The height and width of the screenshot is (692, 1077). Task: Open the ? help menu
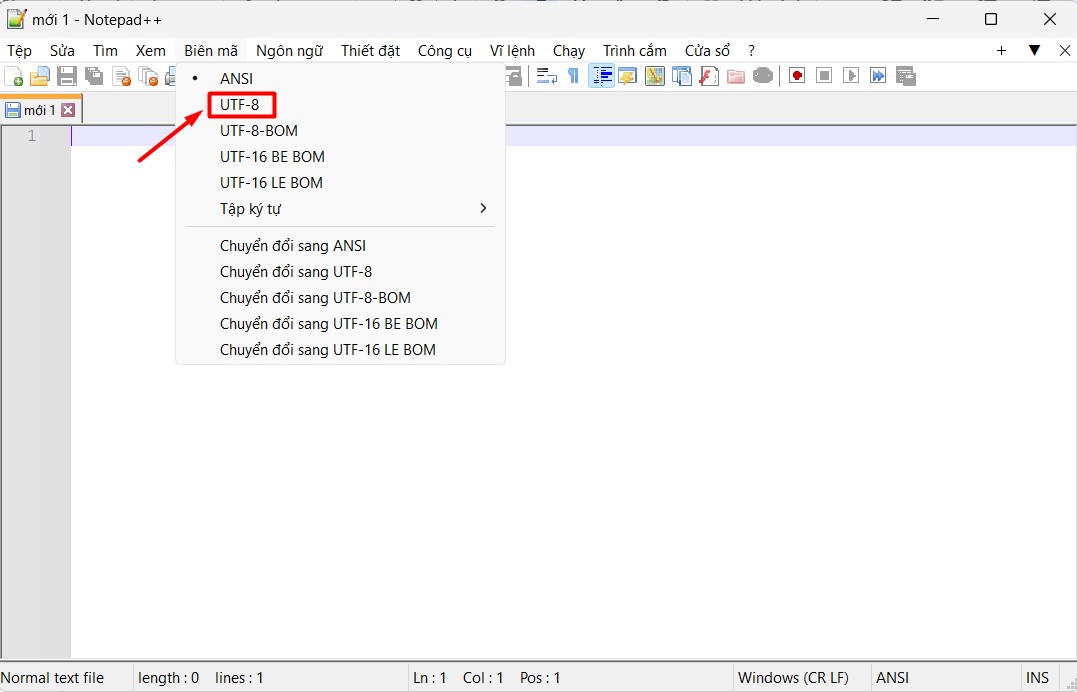751,51
